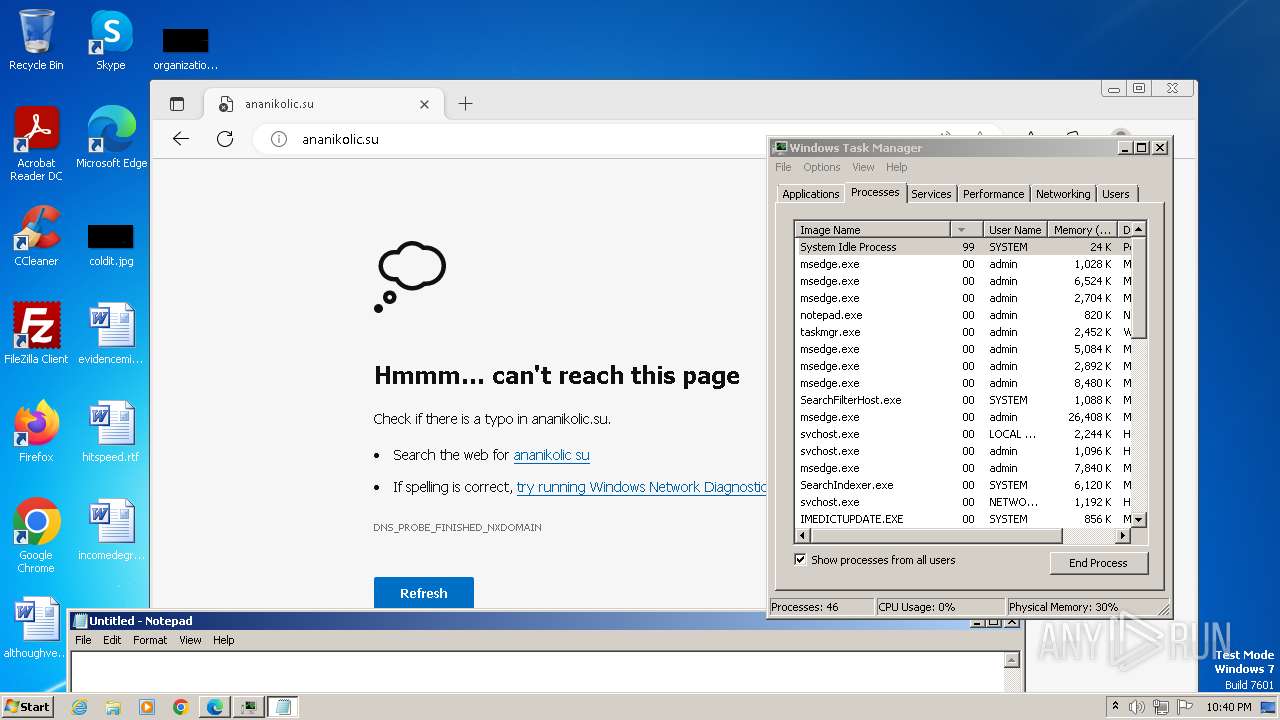Click process list down scroll arrow
Image resolution: width=1280 pixels, height=720 pixels.
[x=1139, y=520]
